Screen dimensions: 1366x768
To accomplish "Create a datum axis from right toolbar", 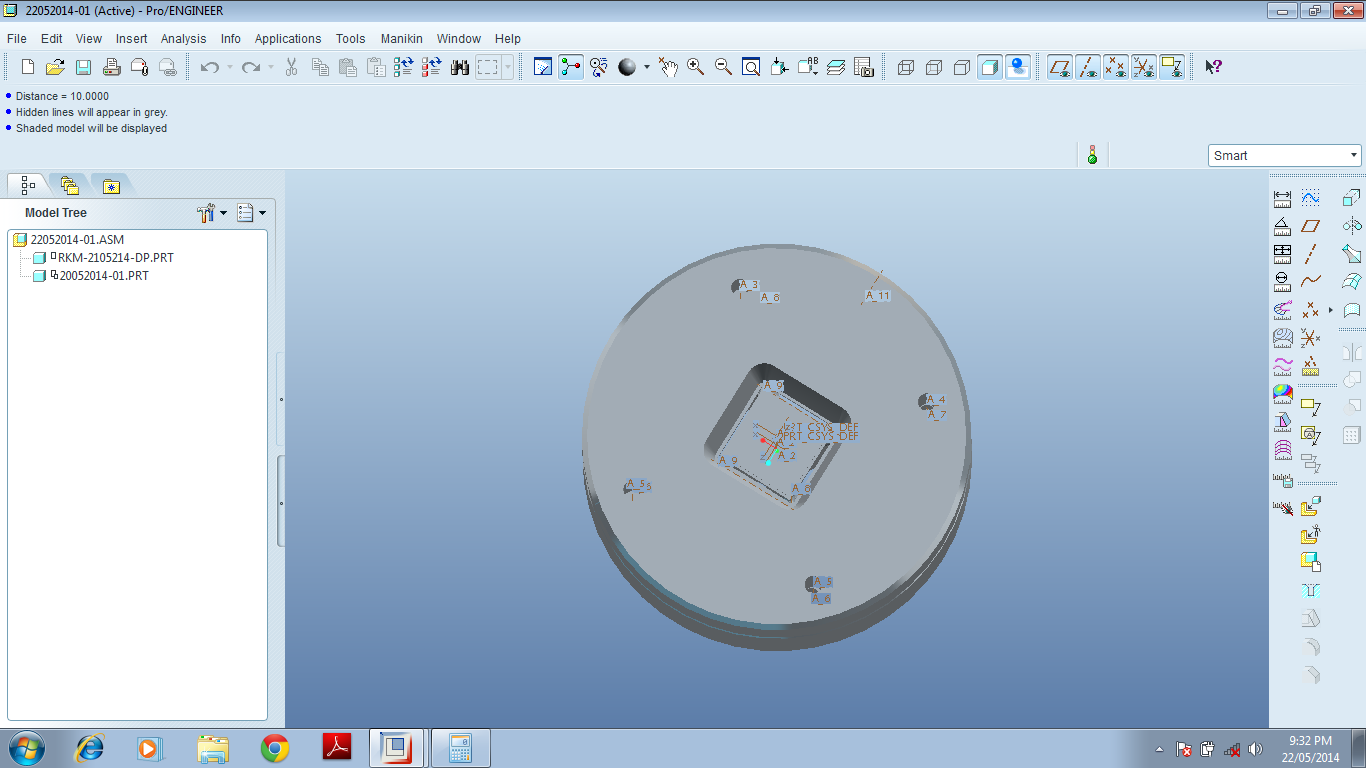I will (1311, 254).
